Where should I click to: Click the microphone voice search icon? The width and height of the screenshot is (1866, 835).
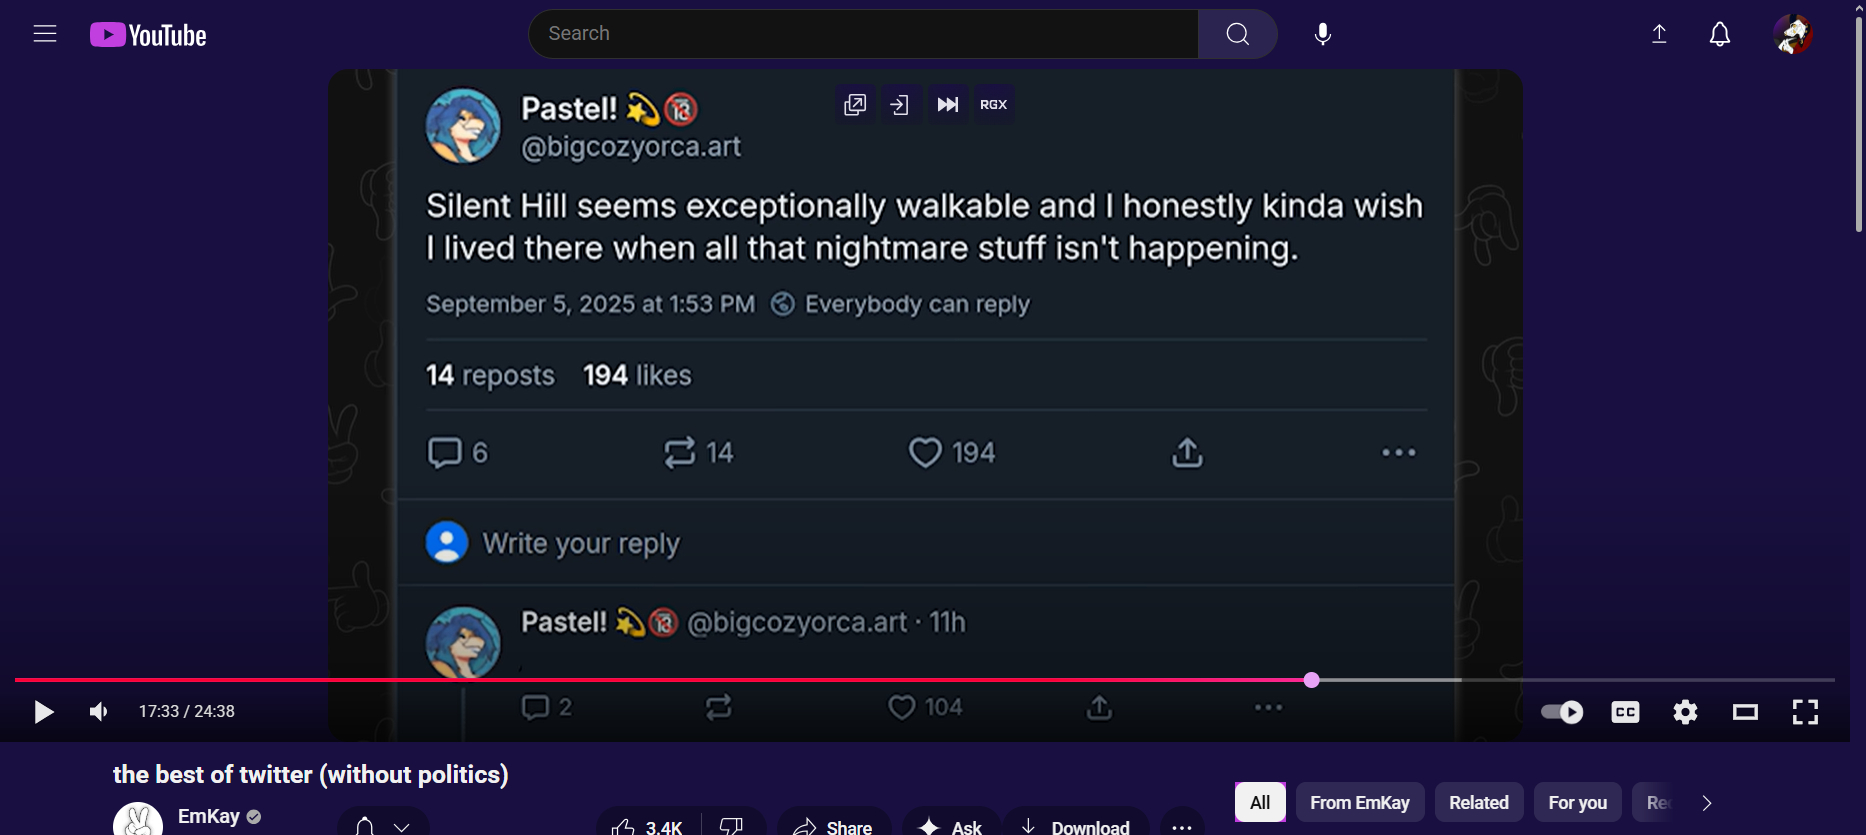(1322, 34)
